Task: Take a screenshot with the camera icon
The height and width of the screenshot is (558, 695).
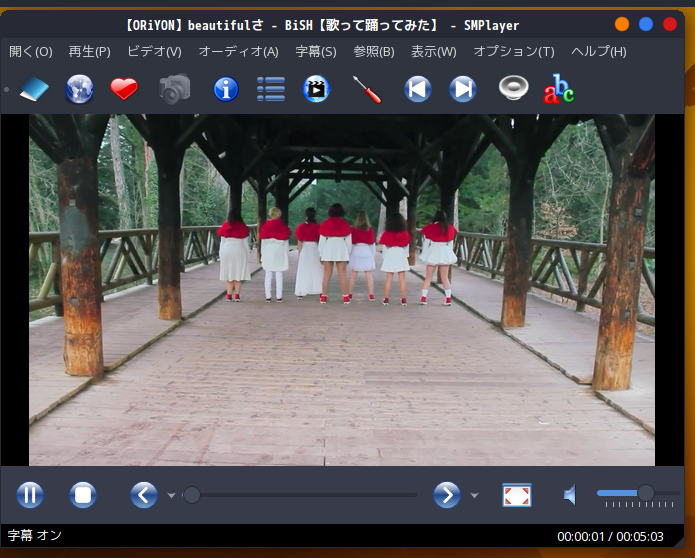Action: pyautogui.click(x=175, y=89)
